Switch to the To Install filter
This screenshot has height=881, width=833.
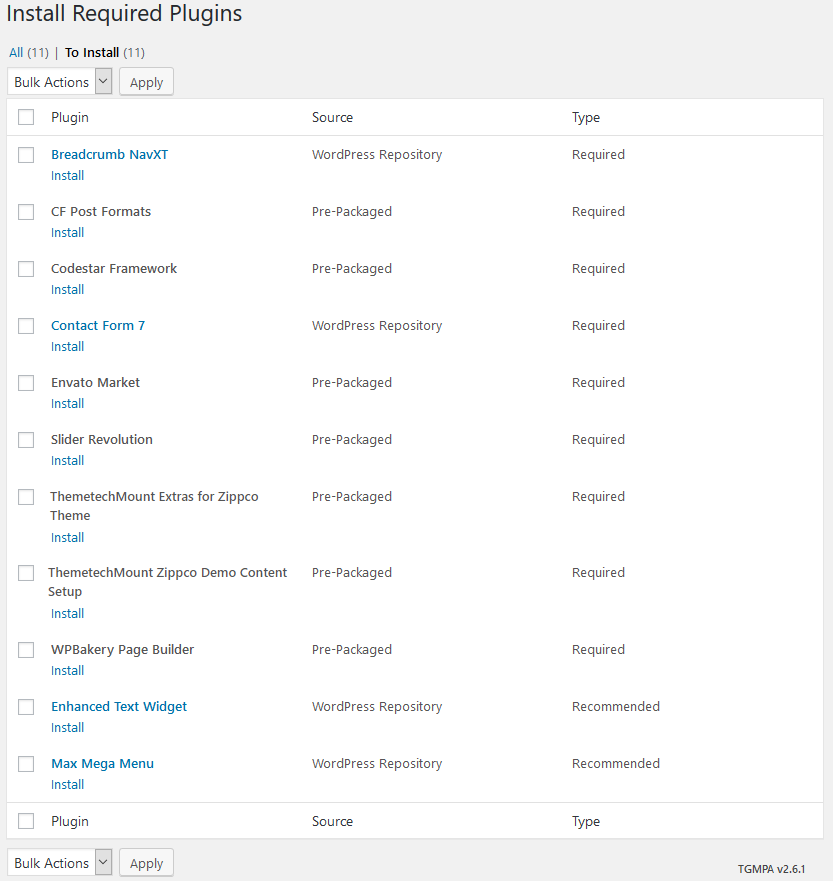[x=104, y=52]
